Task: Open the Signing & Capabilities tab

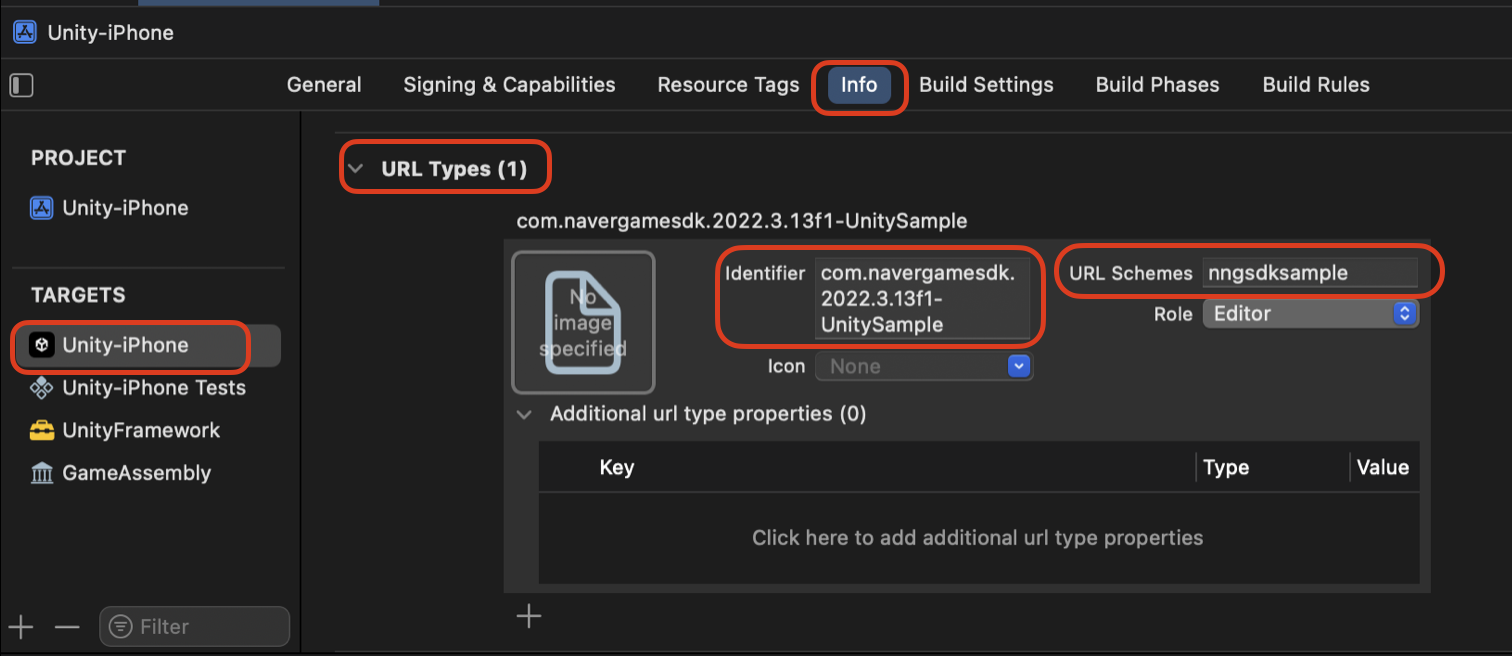Action: coord(509,85)
